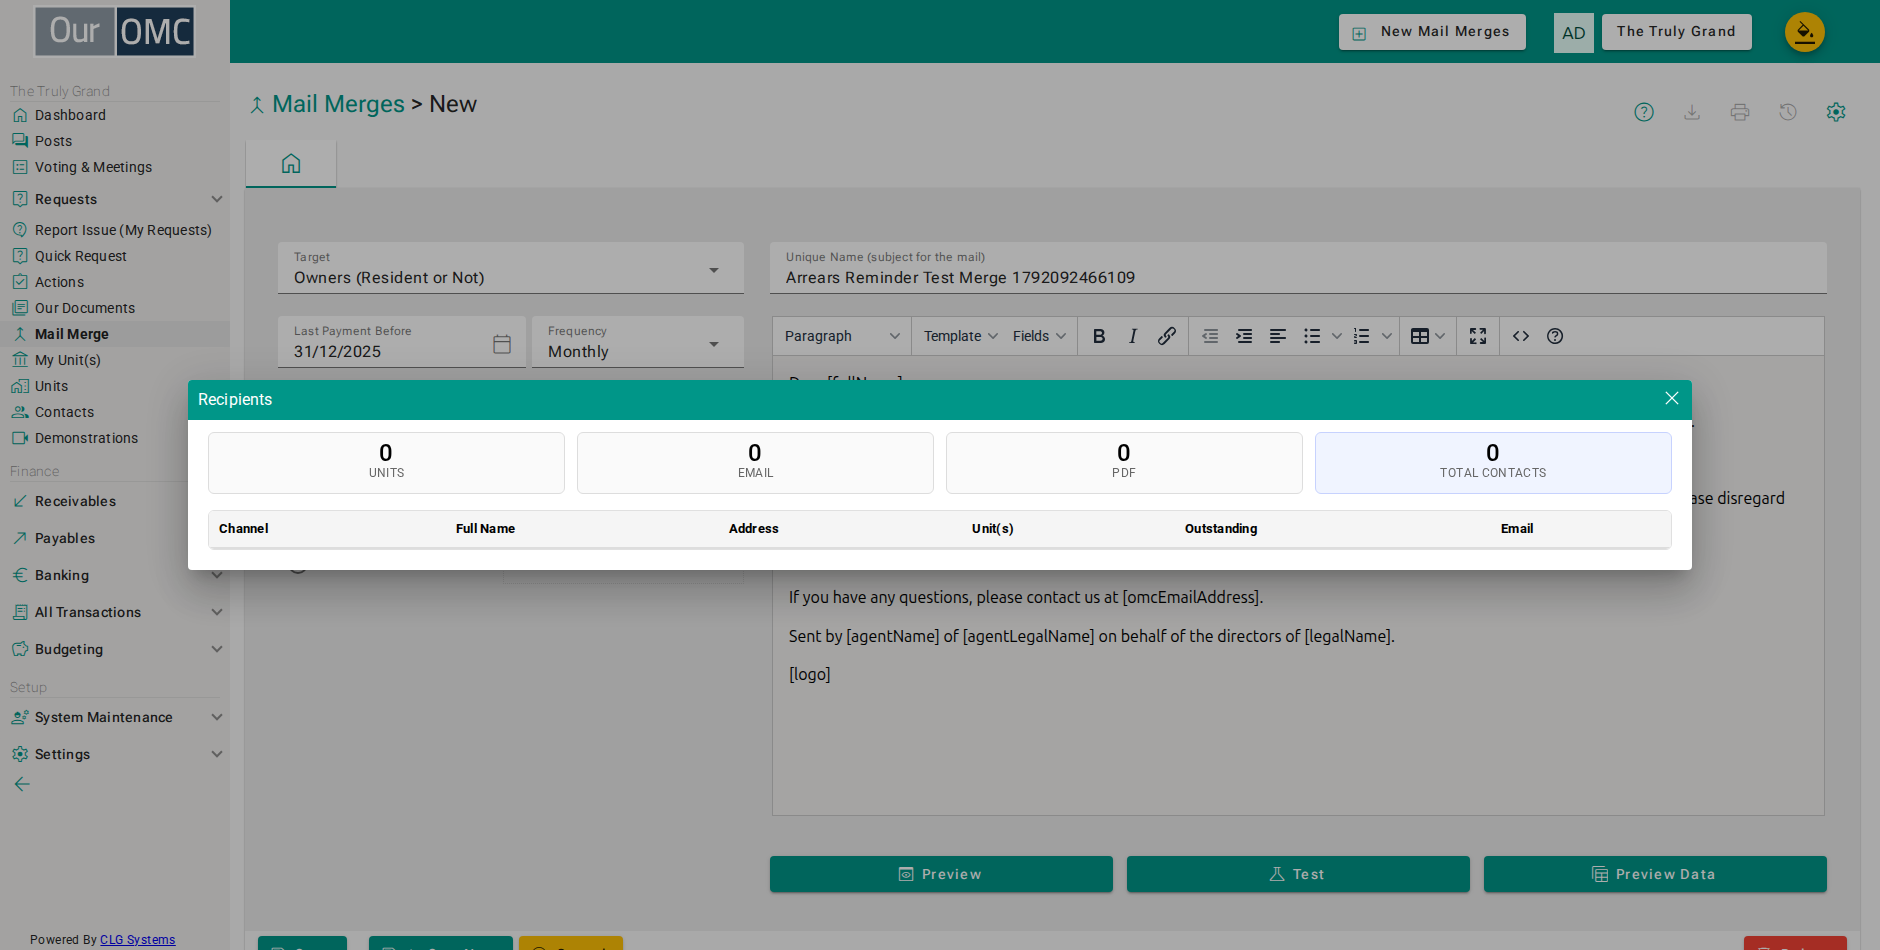Click the Preview Data button
Viewport: 1880px width, 950px height.
tap(1655, 874)
